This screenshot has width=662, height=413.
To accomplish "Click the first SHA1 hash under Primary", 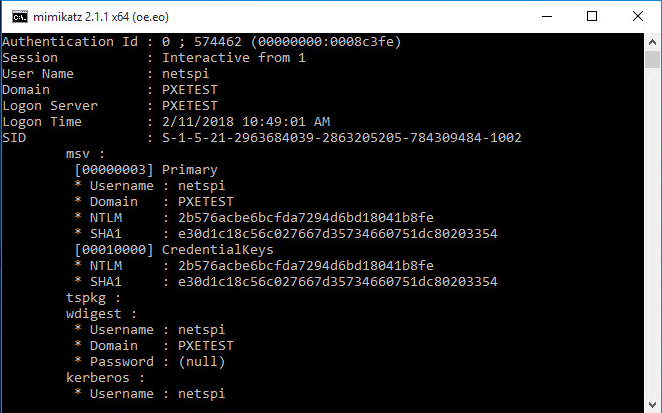I will click(338, 234).
